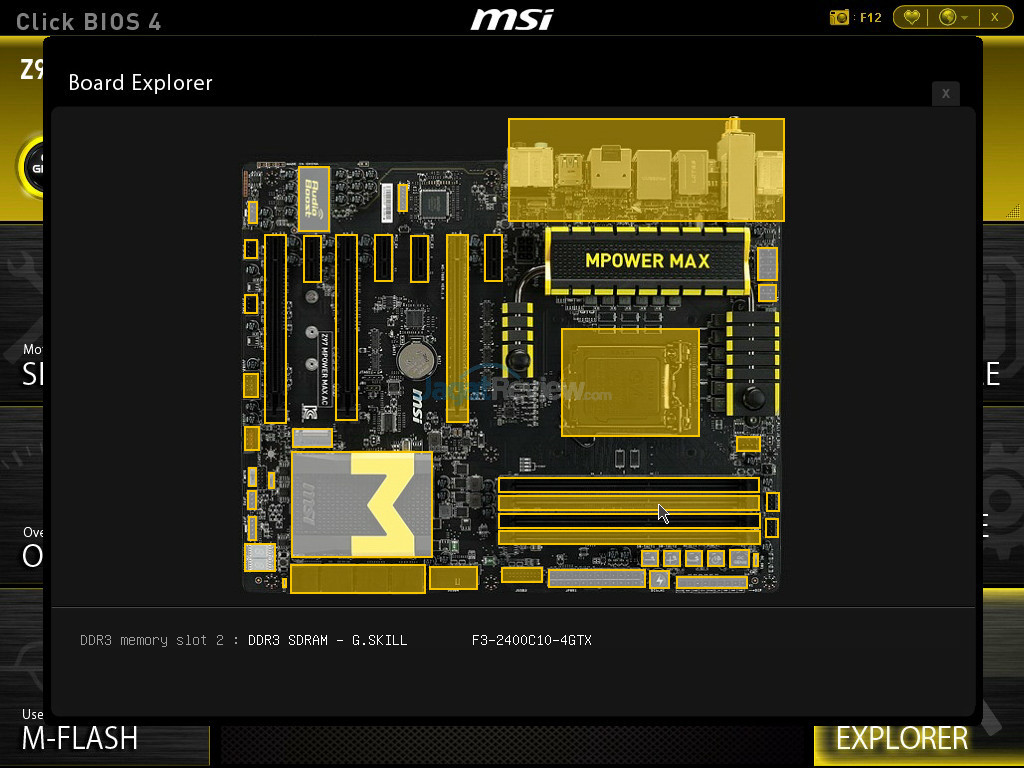
Task: Select the M.2 connector above chipset heatsink
Action: tap(312, 437)
